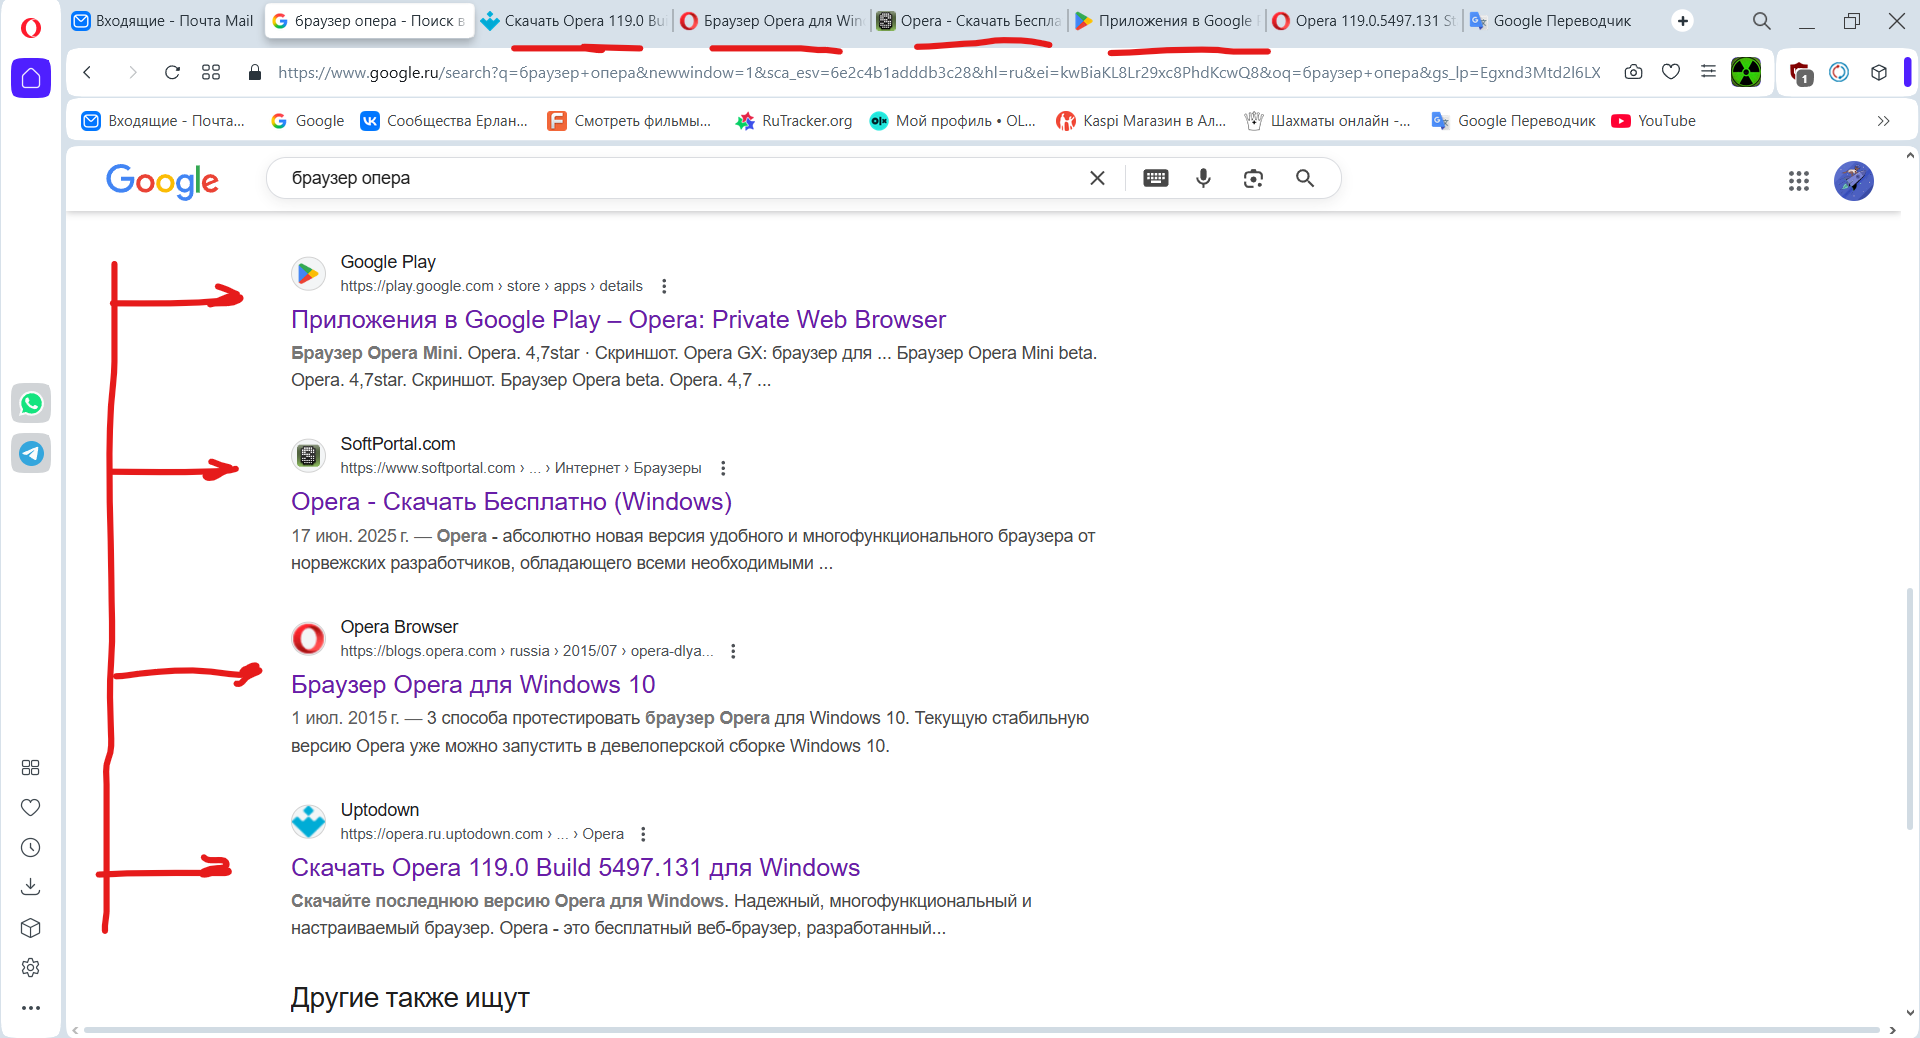Switch to Браузер Opera для Windows tab
This screenshot has height=1038, width=1920.
pos(771,21)
